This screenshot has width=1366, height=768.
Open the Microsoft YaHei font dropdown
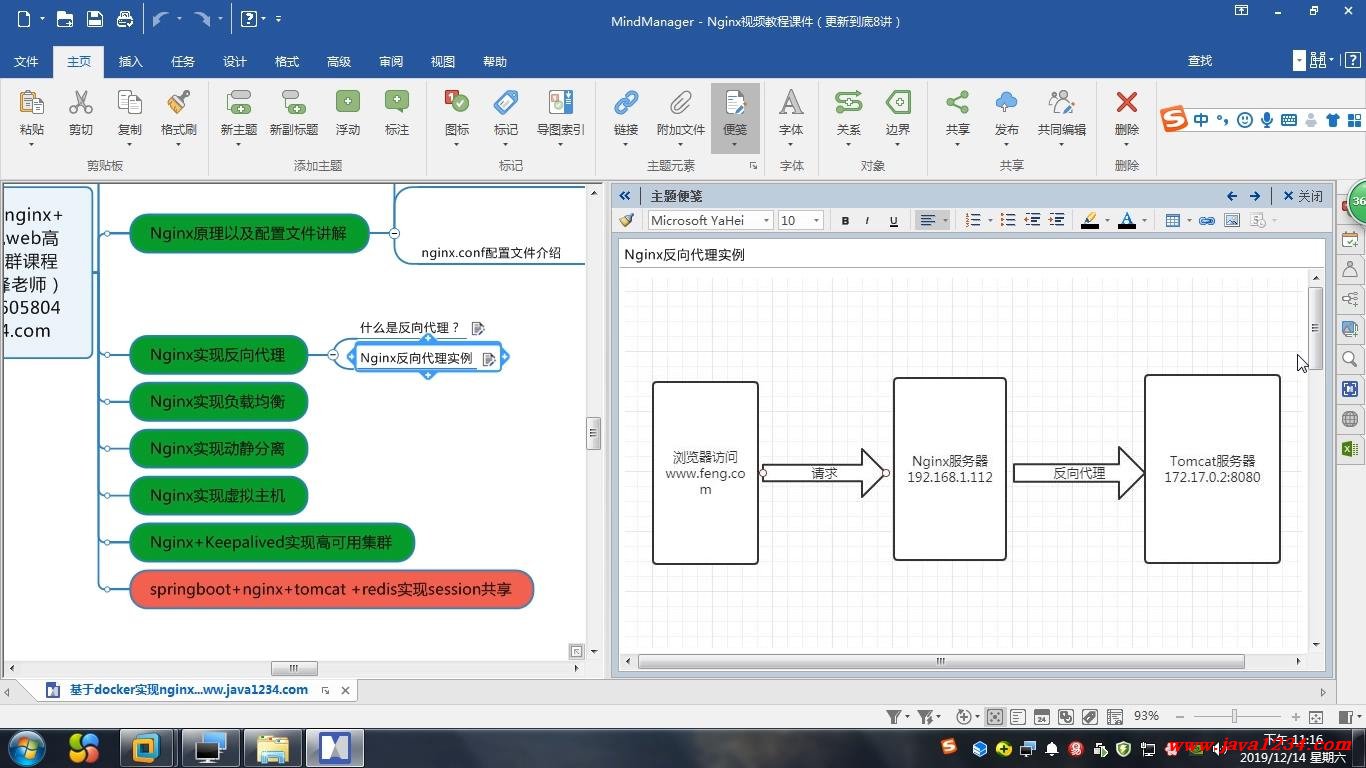point(767,220)
